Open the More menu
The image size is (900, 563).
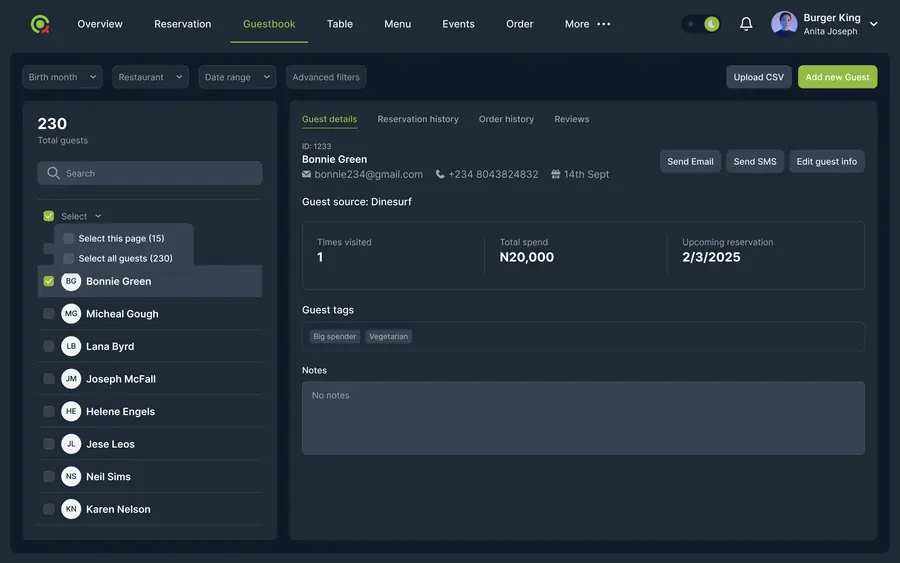tap(587, 24)
